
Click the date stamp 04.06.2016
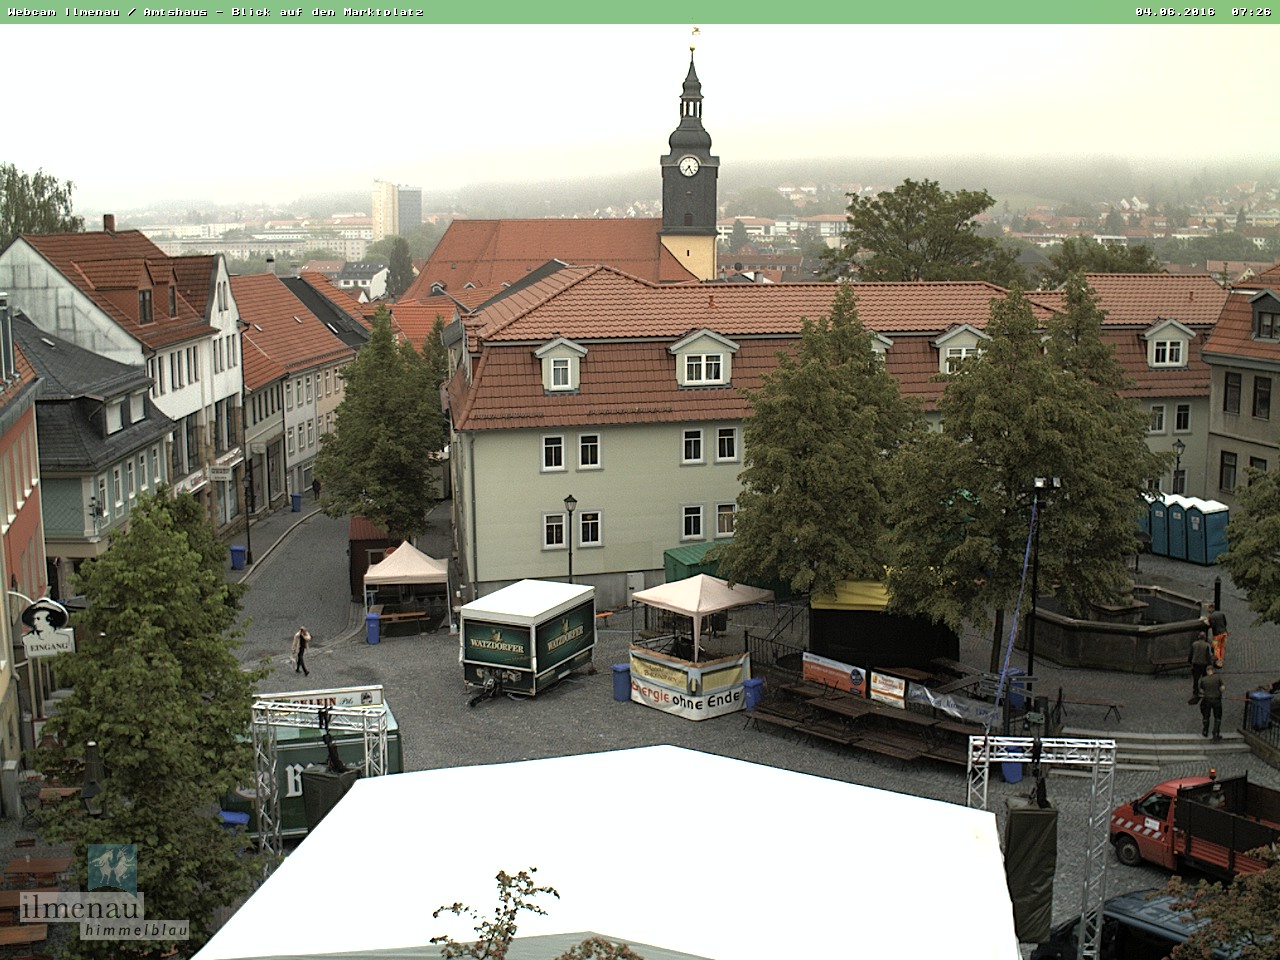tap(1175, 12)
